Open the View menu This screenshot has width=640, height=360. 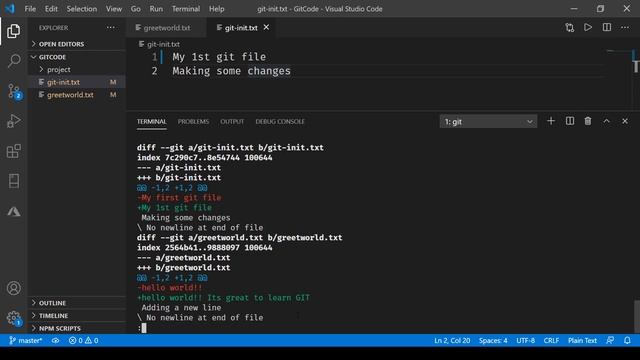click(x=114, y=9)
